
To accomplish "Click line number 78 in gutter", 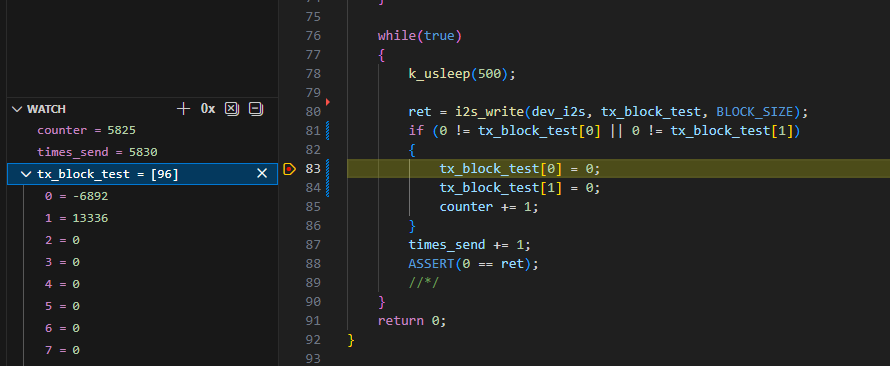I will point(313,74).
